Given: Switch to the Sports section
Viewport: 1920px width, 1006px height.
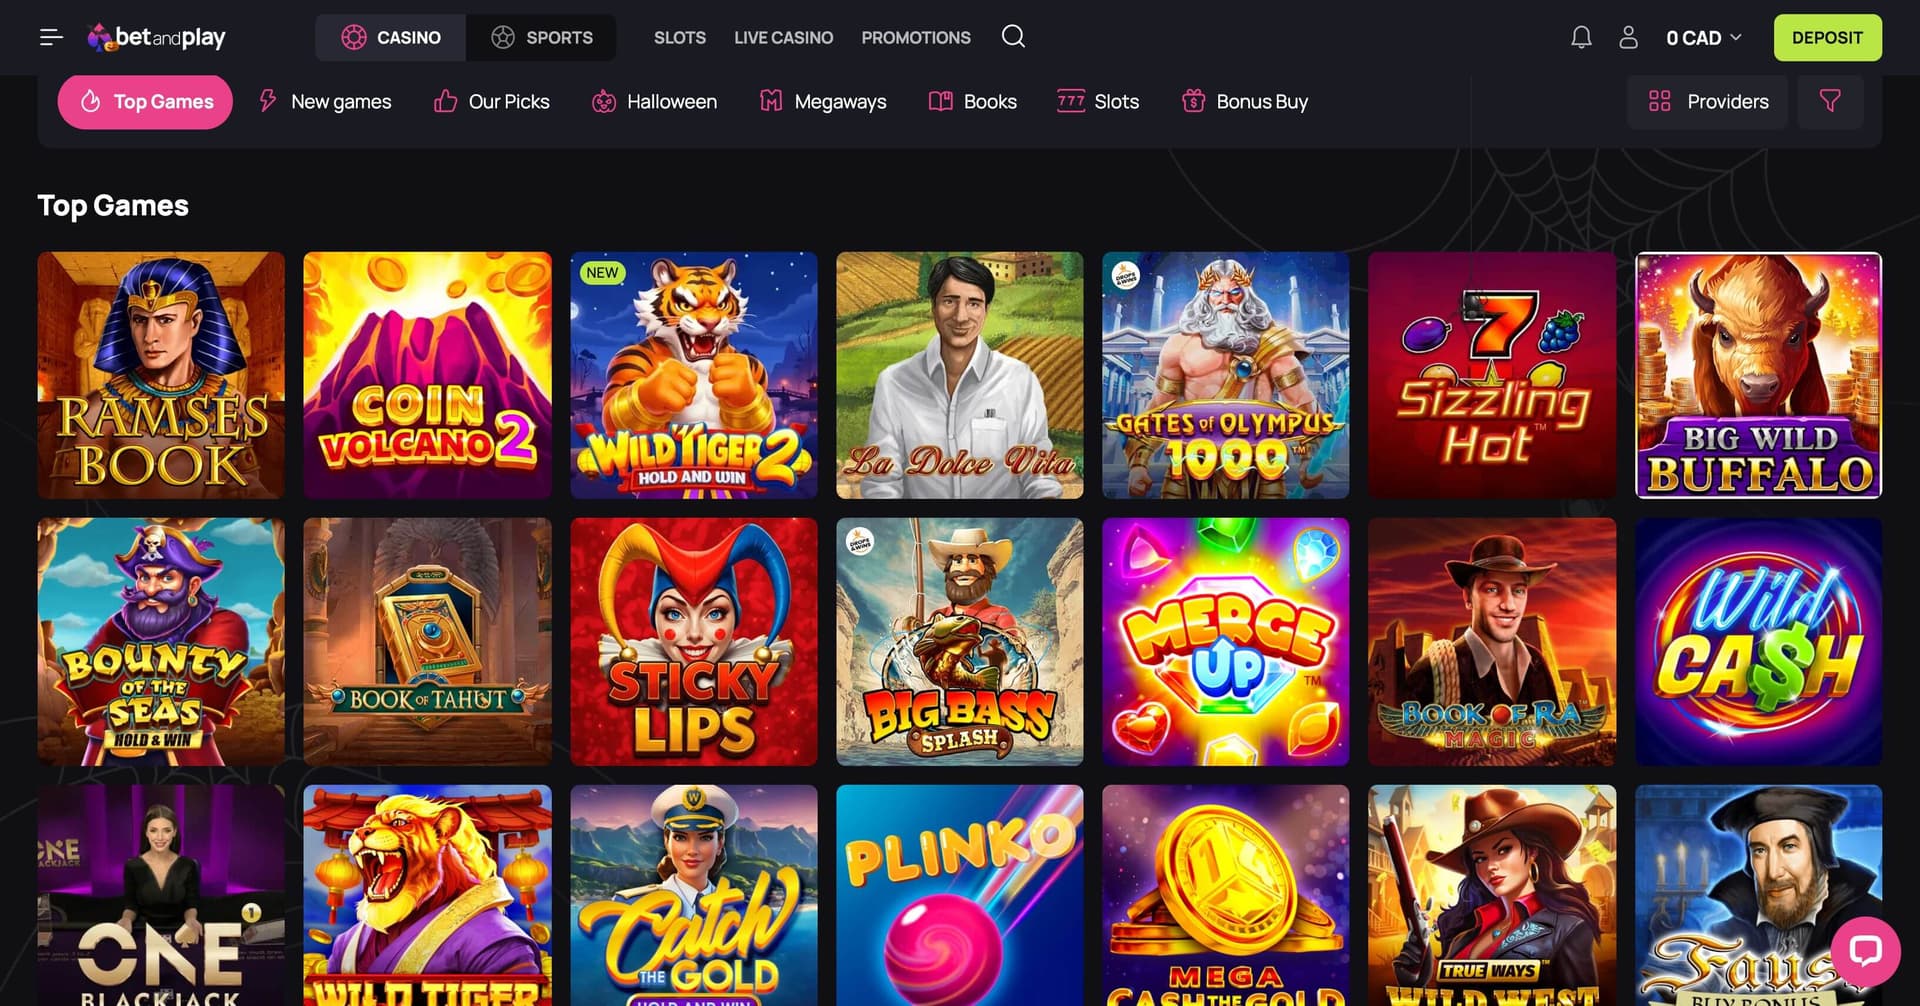Looking at the screenshot, I should click(x=541, y=38).
